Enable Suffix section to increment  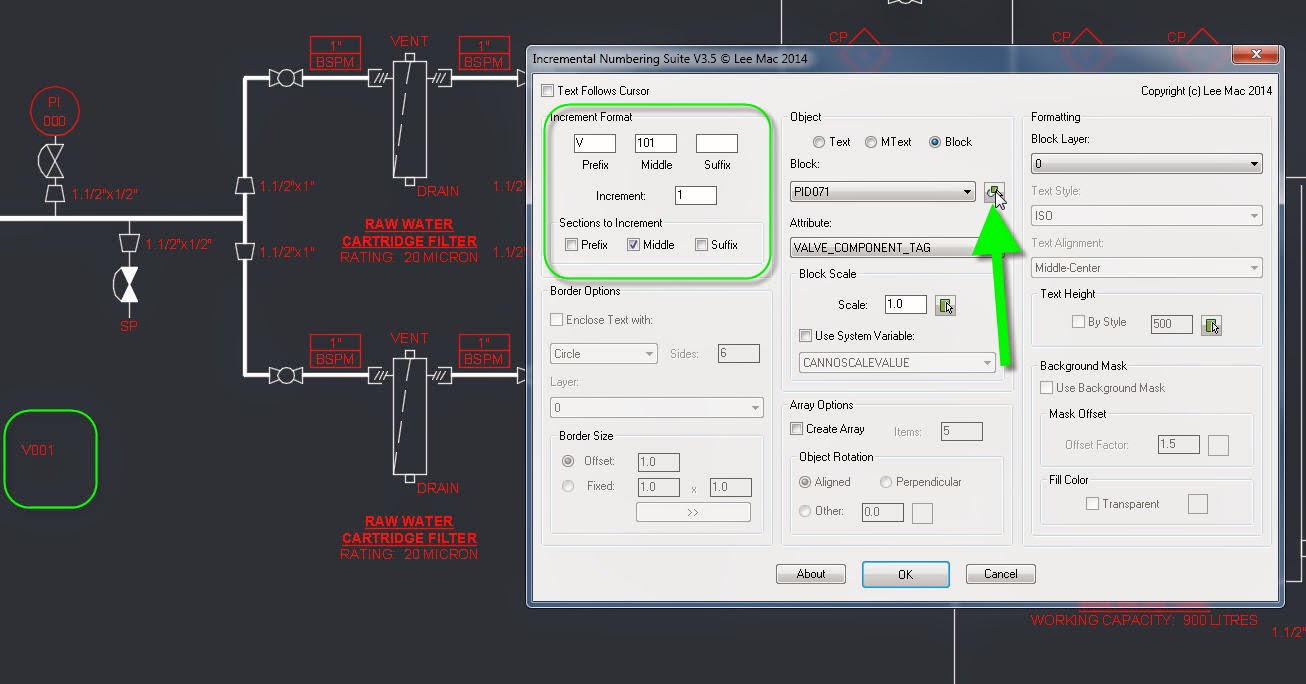coord(701,245)
